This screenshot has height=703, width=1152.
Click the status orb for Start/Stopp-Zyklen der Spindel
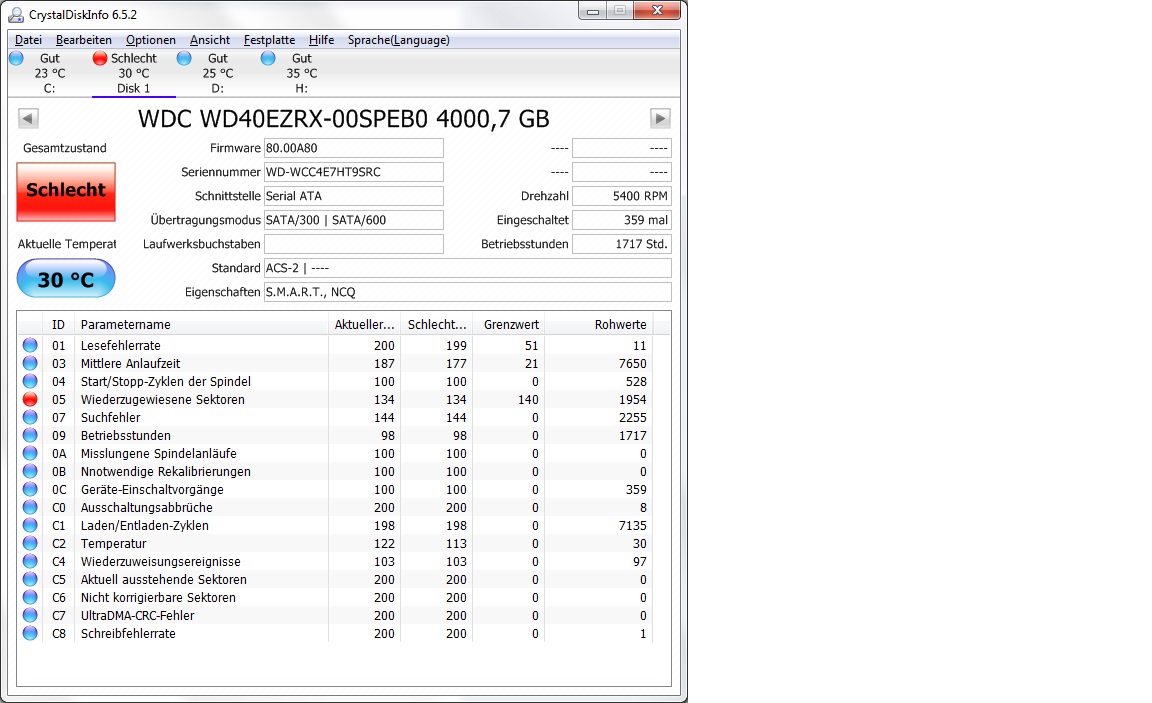[30, 381]
